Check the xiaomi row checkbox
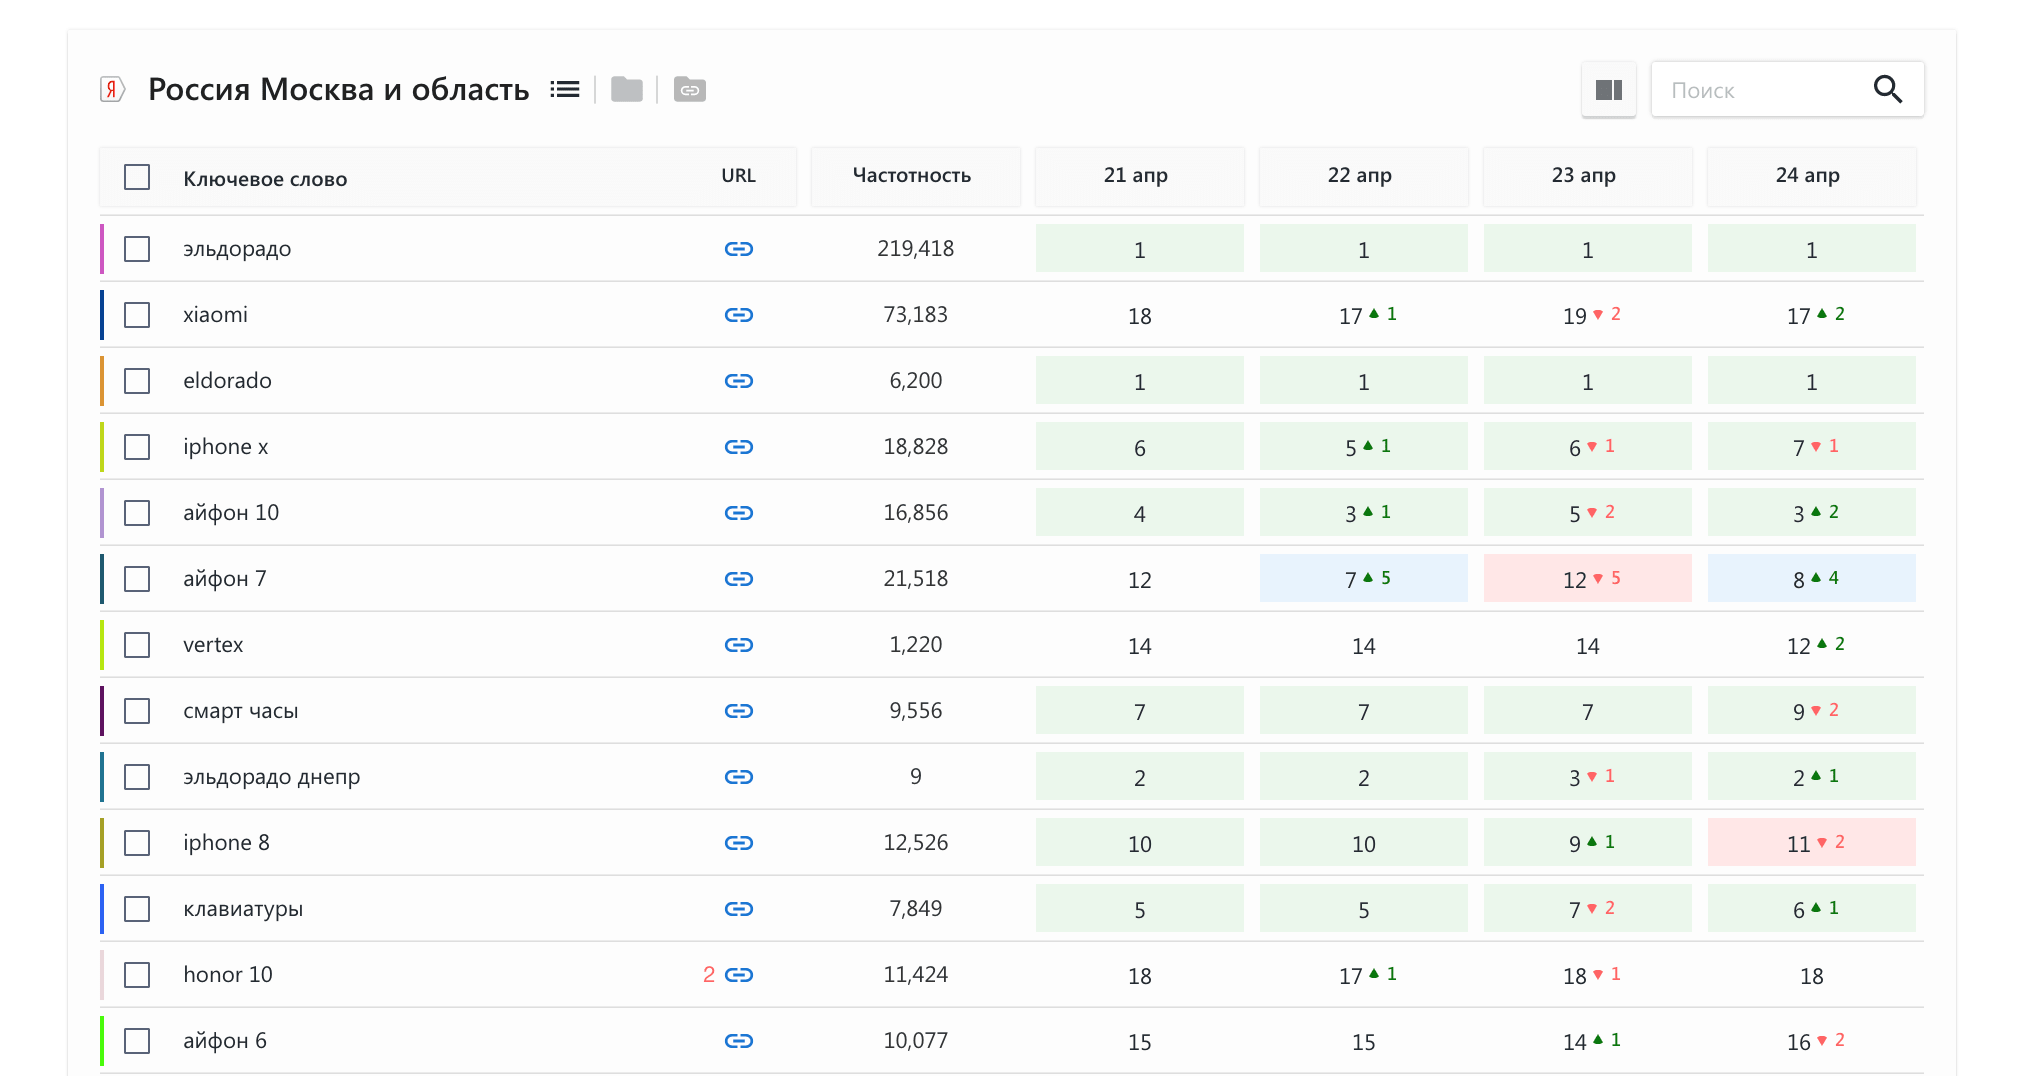The width and height of the screenshot is (2044, 1076). pos(137,315)
